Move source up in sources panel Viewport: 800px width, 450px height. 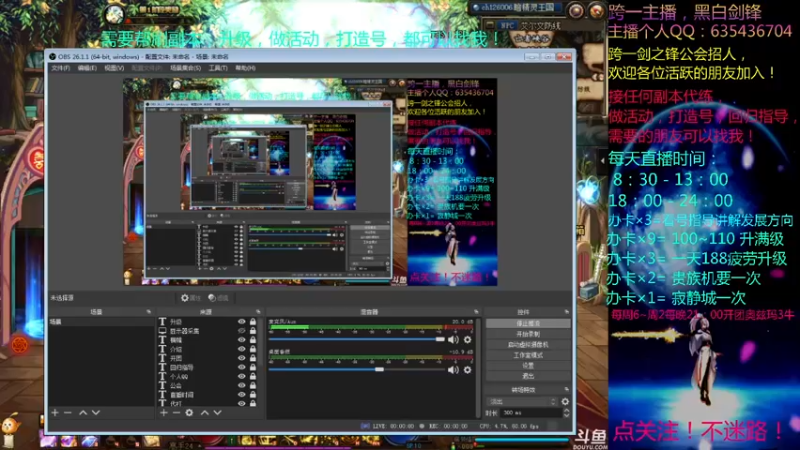(x=205, y=413)
